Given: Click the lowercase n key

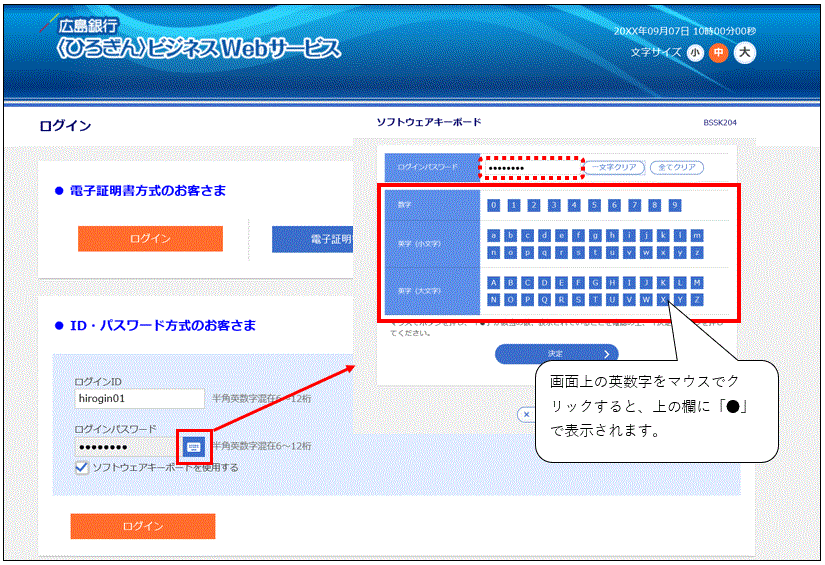Looking at the screenshot, I should [x=494, y=253].
